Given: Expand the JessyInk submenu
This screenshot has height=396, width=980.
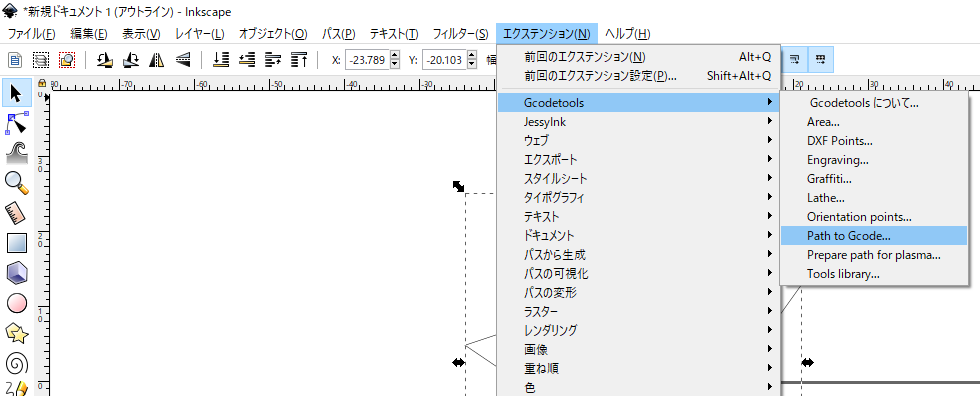Looking at the screenshot, I should point(638,122).
